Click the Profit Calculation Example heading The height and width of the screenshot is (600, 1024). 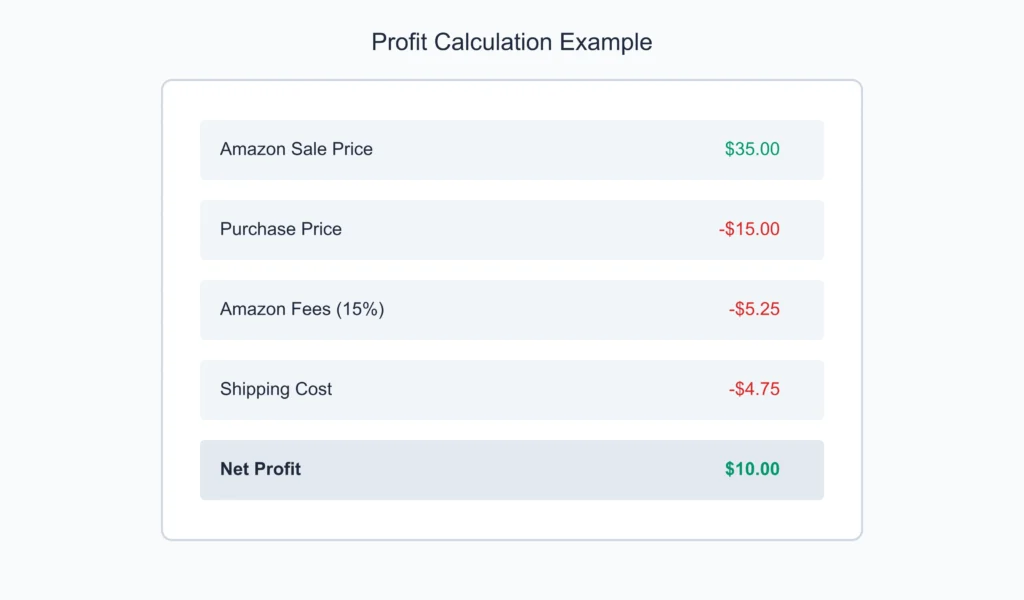click(x=511, y=42)
